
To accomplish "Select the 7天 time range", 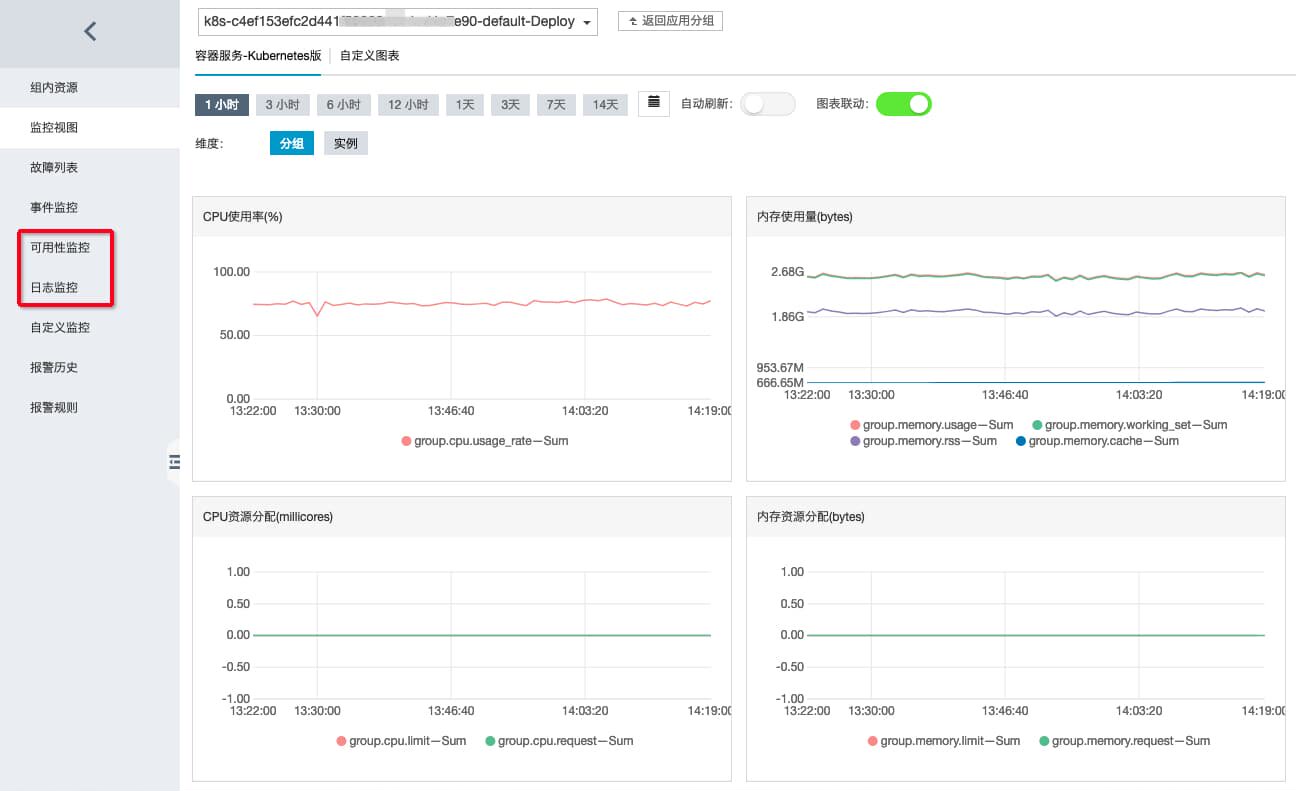I will click(x=556, y=104).
